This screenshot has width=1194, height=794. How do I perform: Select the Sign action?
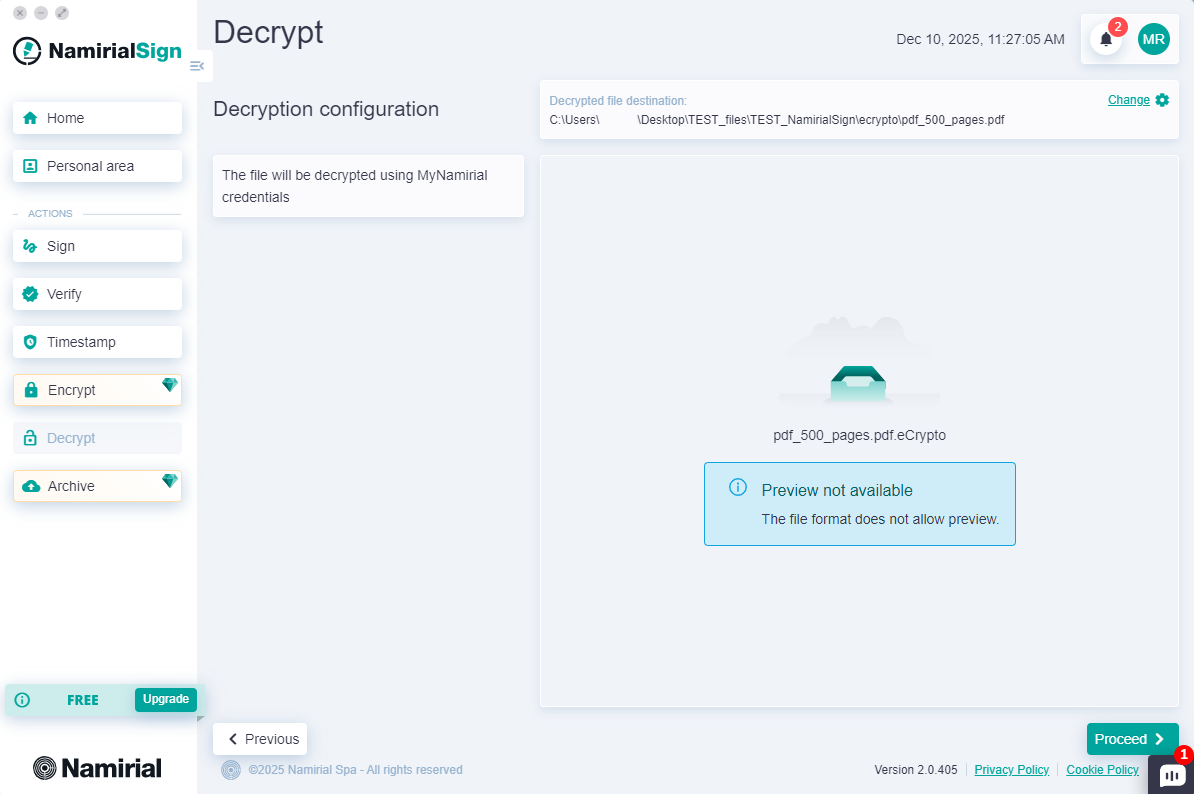click(97, 246)
